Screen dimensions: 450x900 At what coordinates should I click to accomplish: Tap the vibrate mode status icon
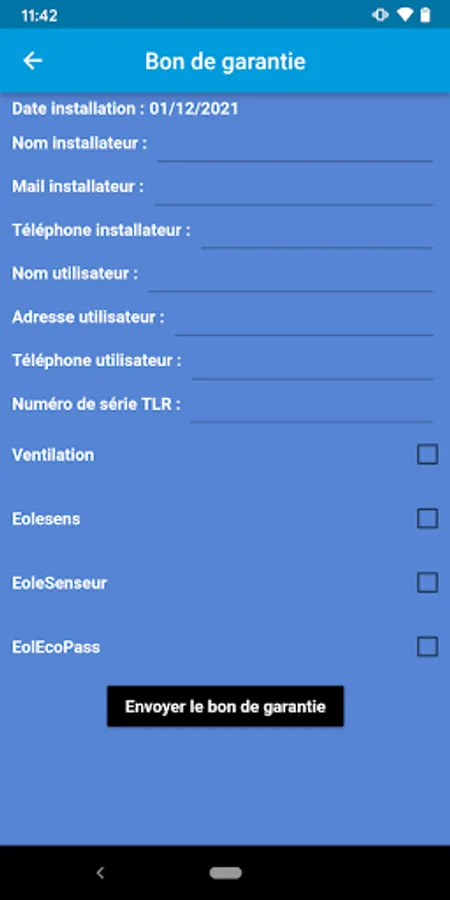click(x=380, y=15)
